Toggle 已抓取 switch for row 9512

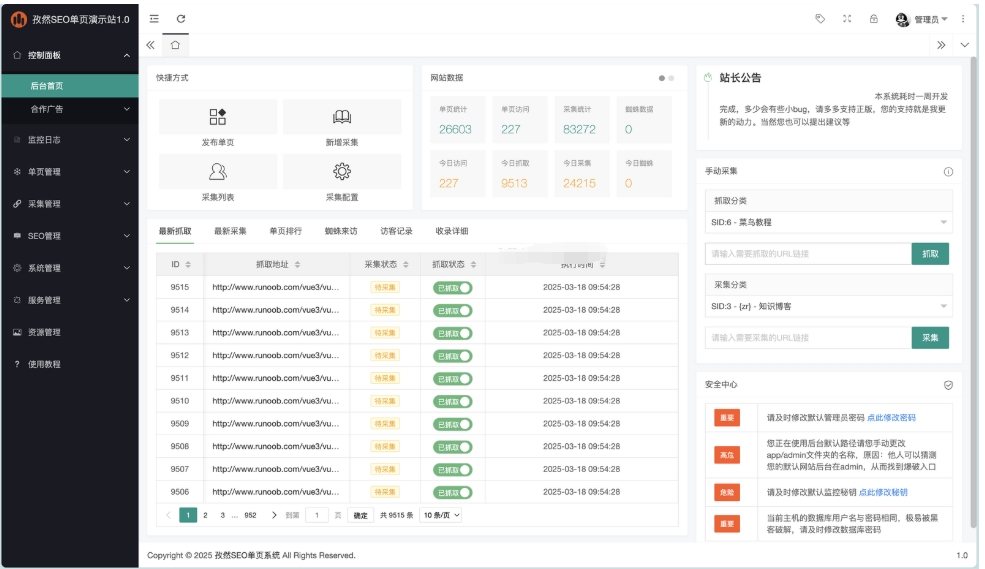(x=452, y=356)
